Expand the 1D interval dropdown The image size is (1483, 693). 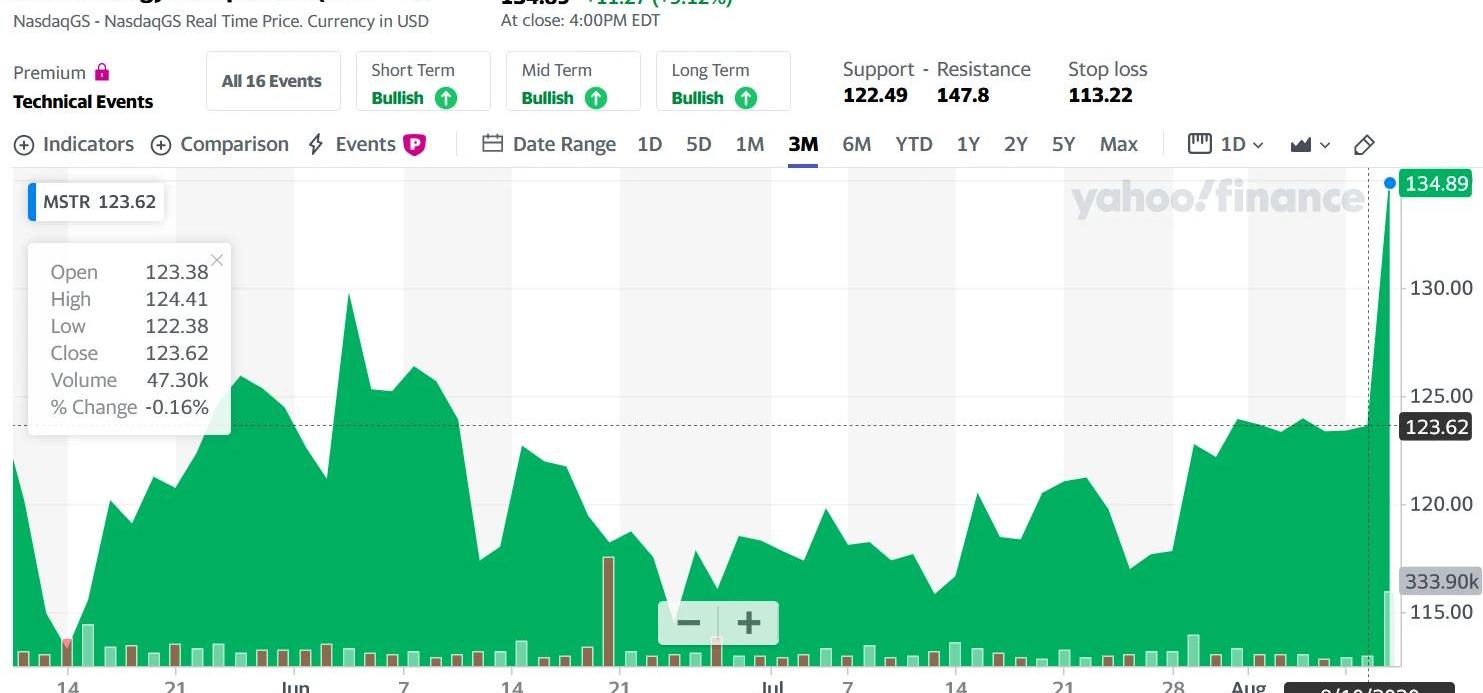click(x=1226, y=144)
